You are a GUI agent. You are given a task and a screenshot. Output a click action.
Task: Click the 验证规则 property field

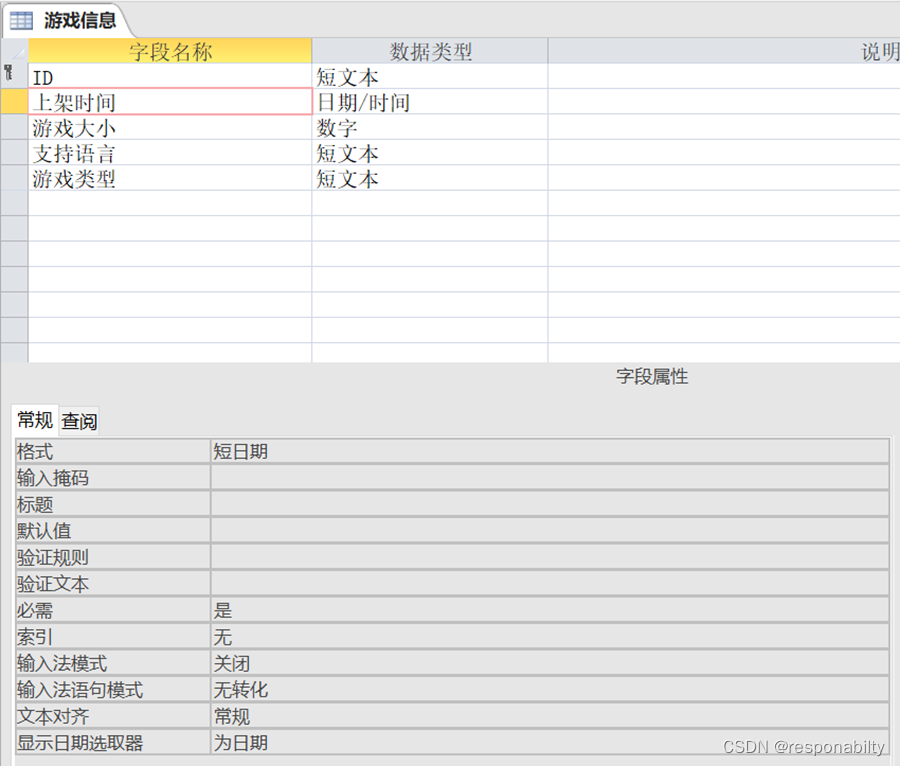[550, 557]
